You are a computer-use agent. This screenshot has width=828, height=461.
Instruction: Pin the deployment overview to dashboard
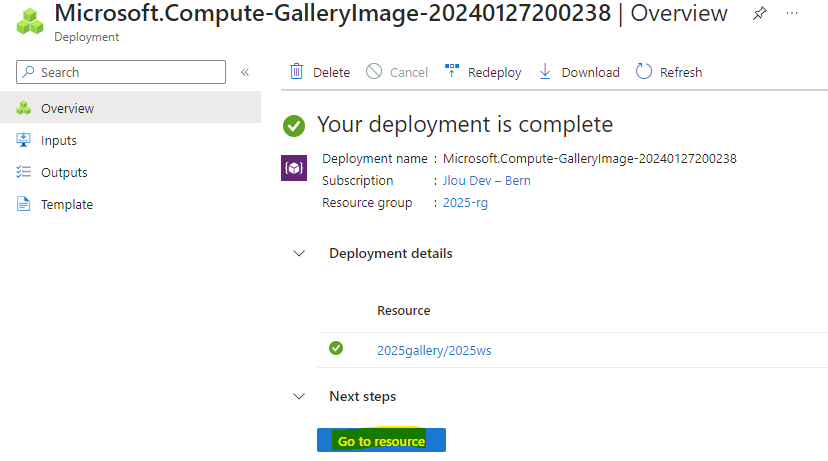coord(759,13)
